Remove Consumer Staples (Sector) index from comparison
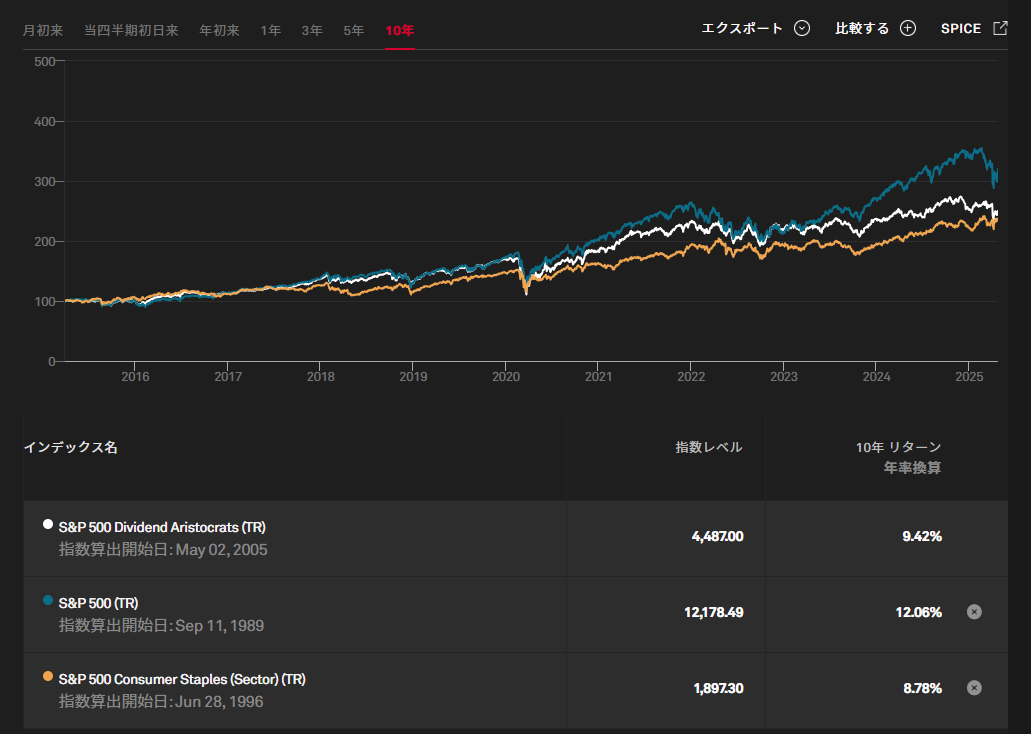 (x=974, y=688)
